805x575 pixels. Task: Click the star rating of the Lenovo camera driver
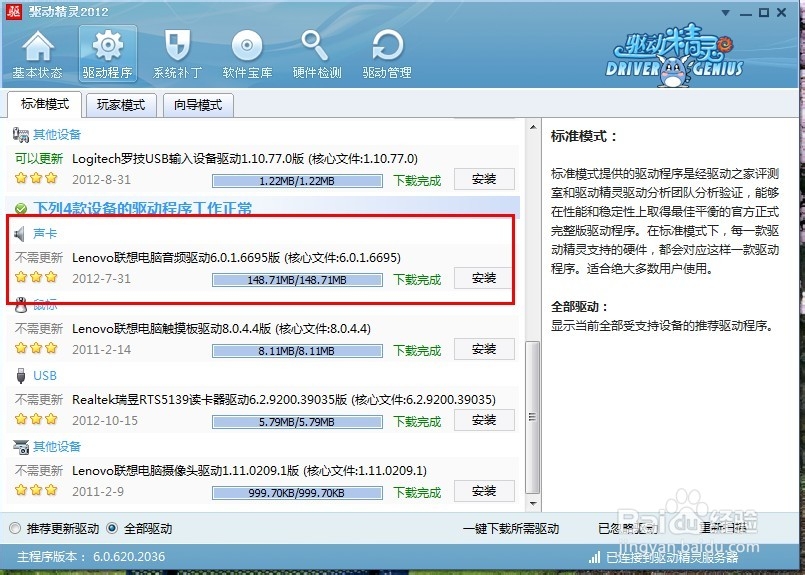point(36,490)
